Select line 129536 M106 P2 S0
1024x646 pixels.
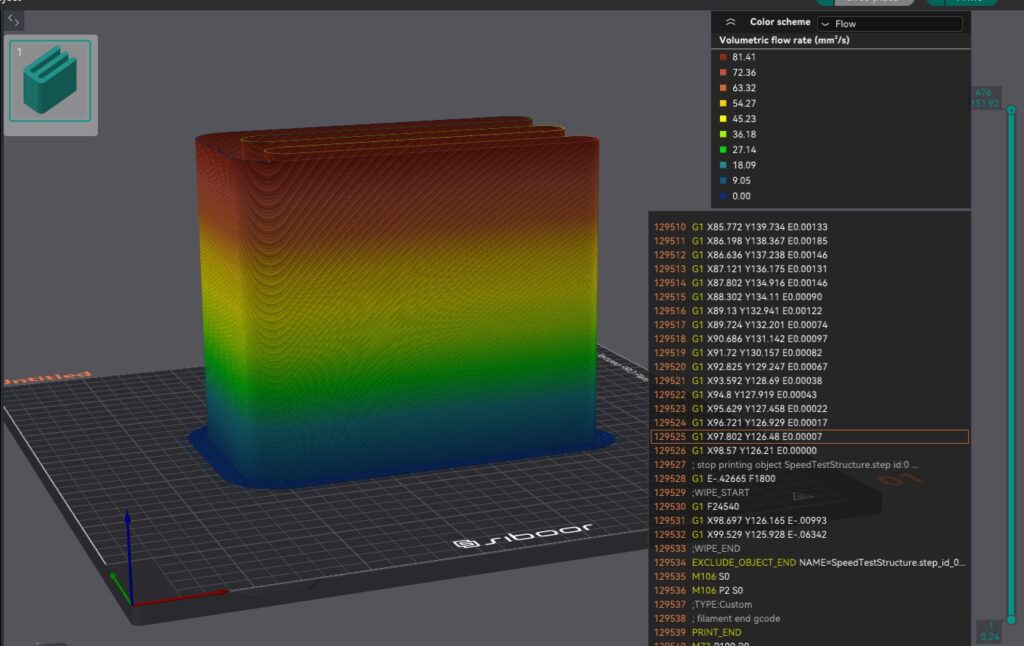[x=810, y=590]
